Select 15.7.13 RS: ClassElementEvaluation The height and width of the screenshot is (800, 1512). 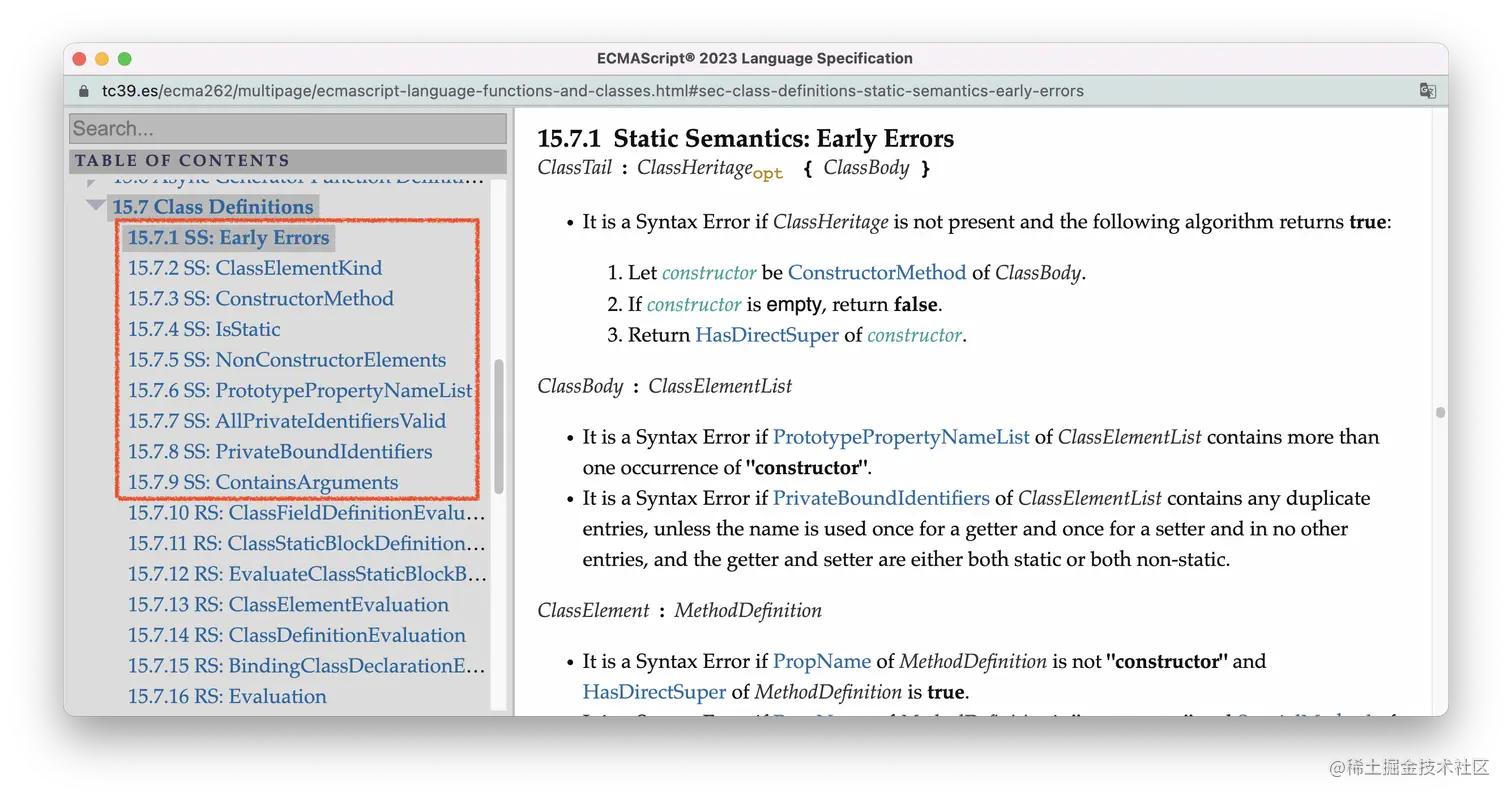tap(288, 605)
